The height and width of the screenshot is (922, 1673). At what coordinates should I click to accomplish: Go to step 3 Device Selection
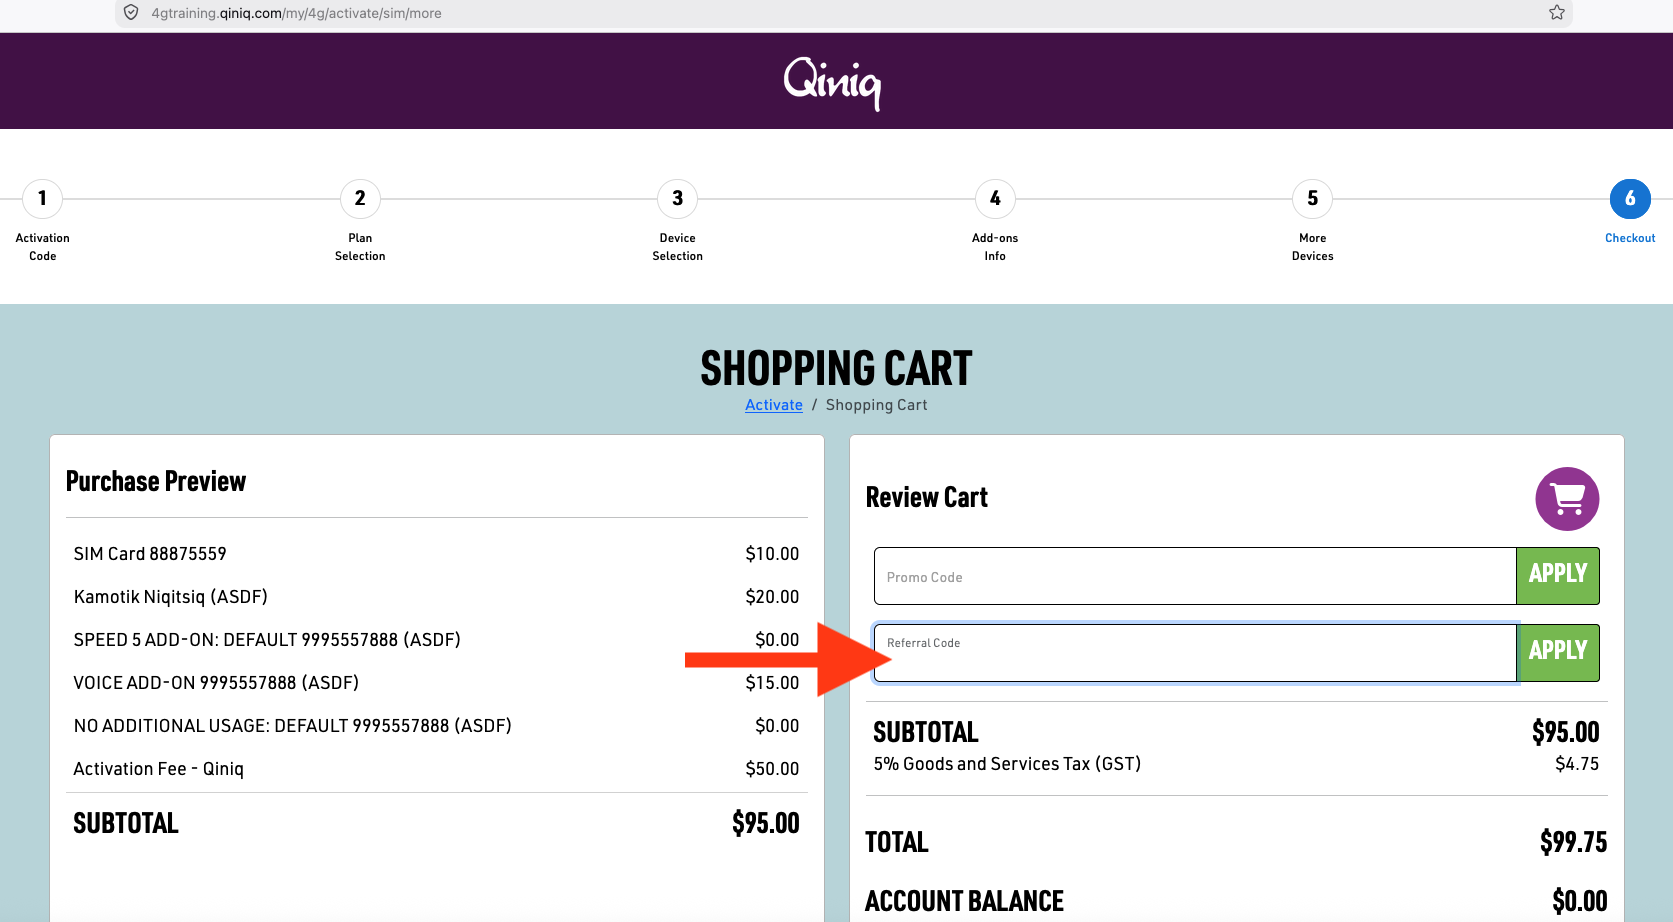click(x=678, y=221)
